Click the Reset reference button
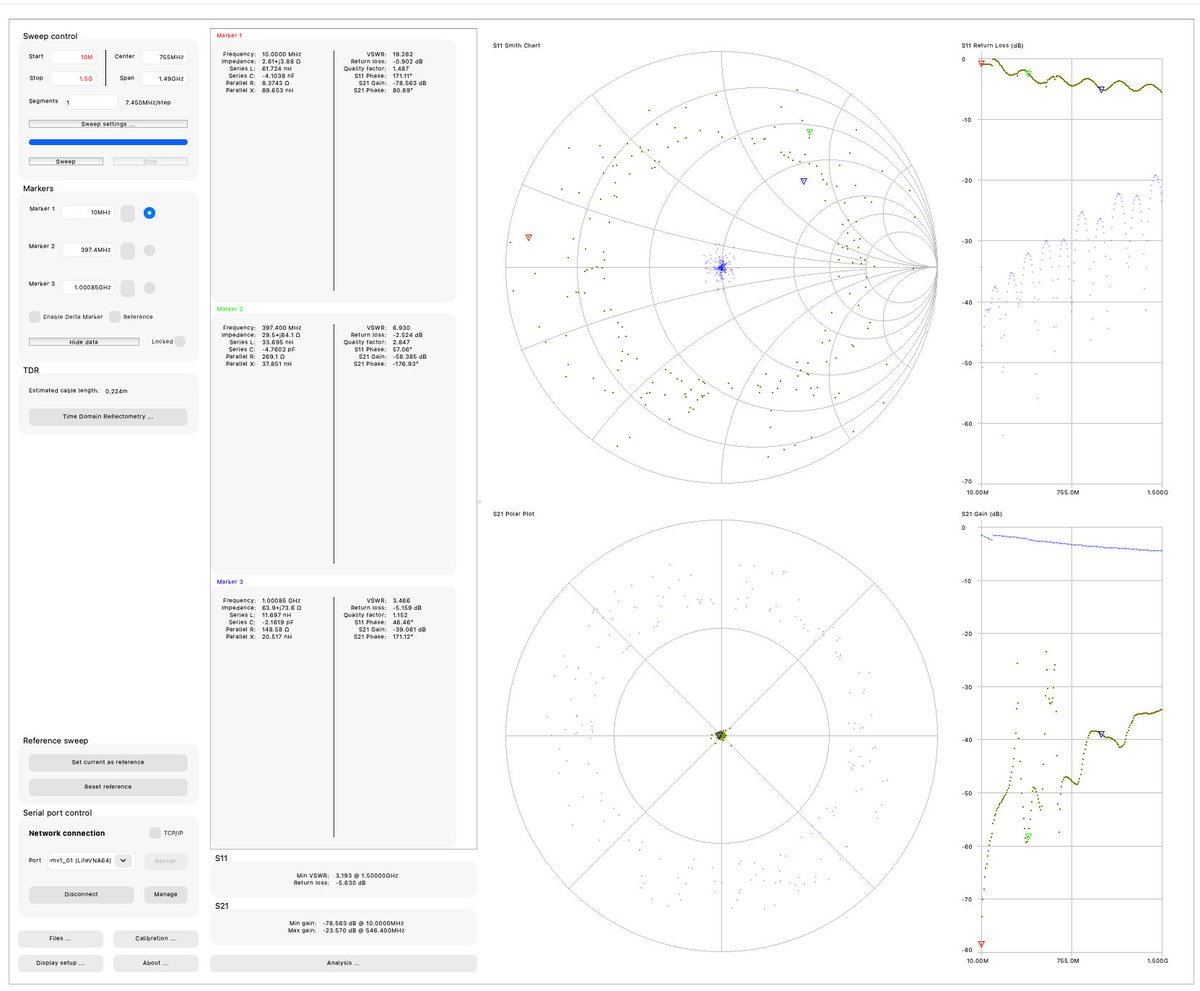The width and height of the screenshot is (1200, 991). tap(108, 787)
